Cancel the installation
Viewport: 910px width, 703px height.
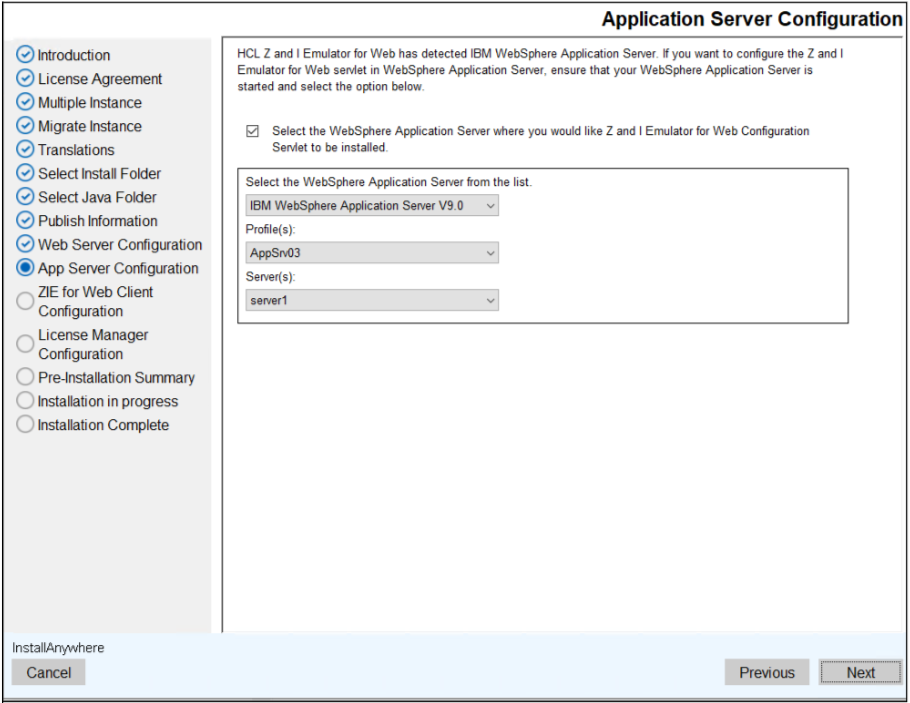coord(49,672)
